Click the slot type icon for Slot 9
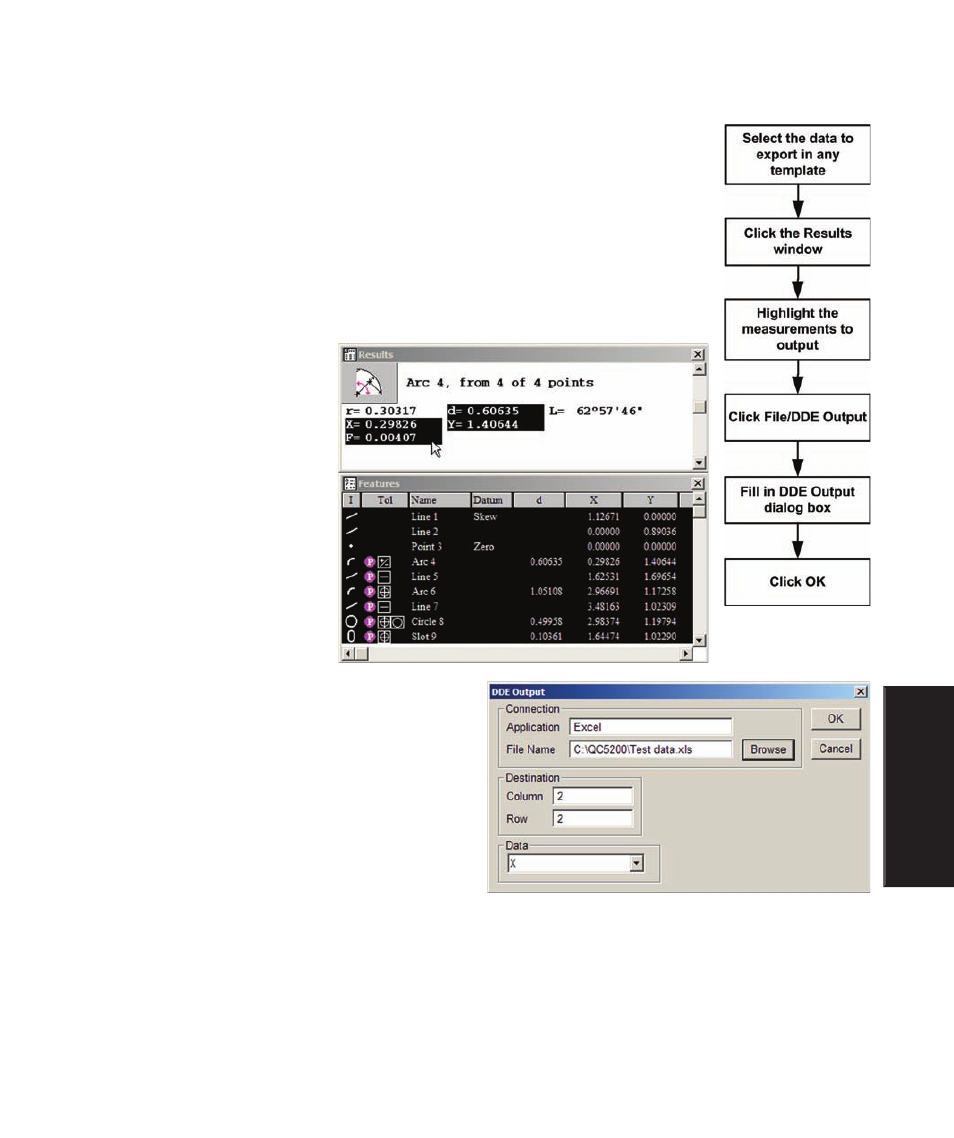This screenshot has width=954, height=1138. tap(351, 636)
